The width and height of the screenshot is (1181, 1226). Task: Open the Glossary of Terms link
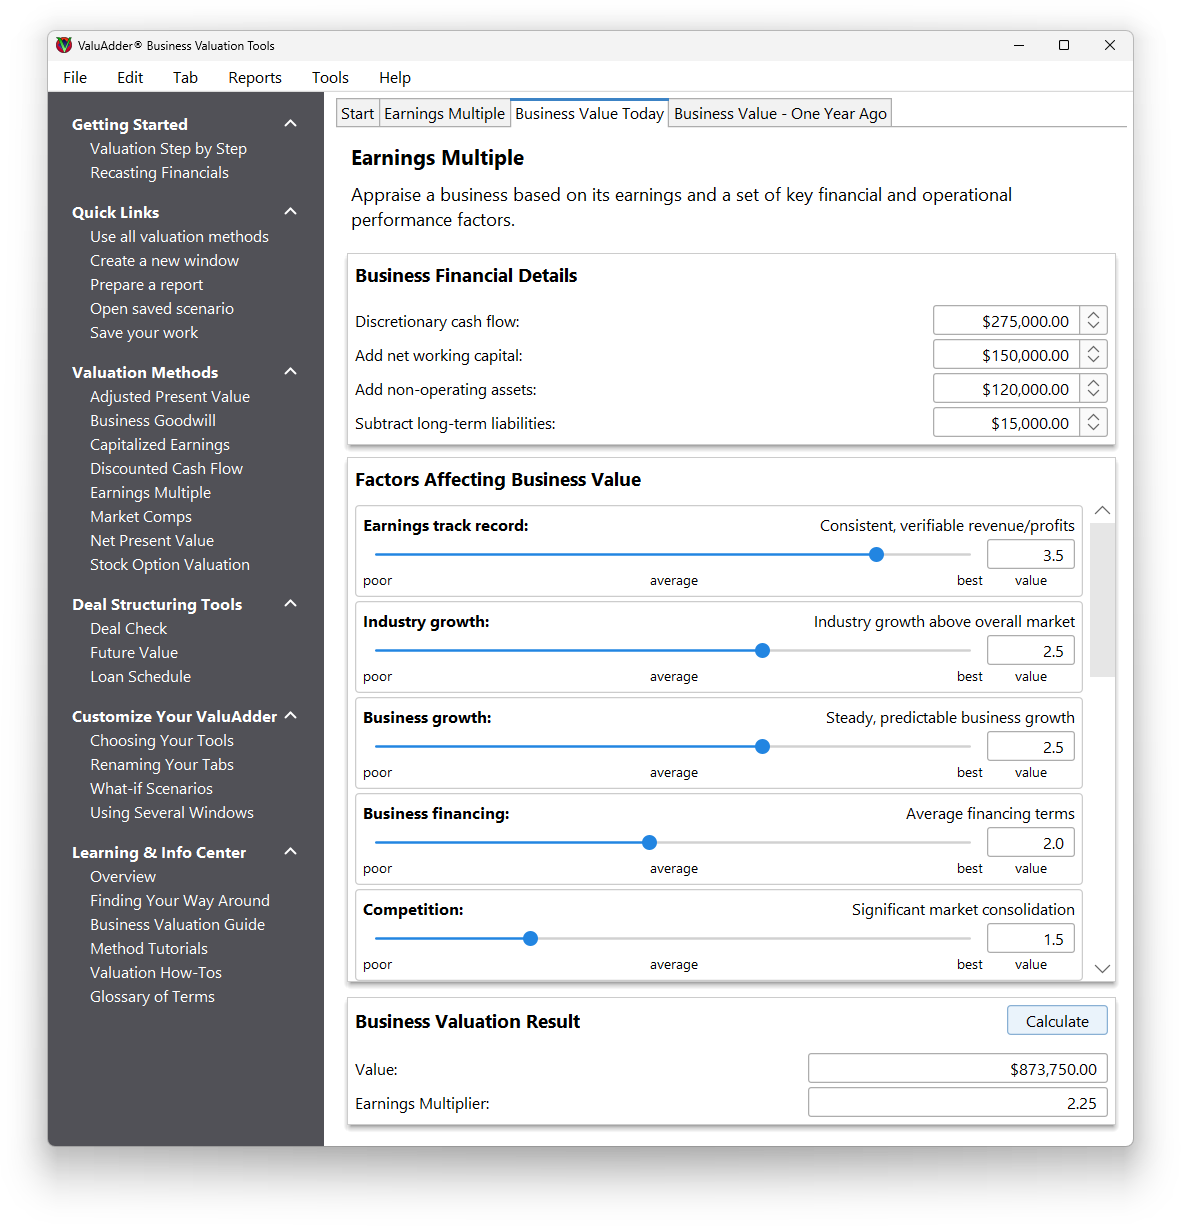coord(152,997)
